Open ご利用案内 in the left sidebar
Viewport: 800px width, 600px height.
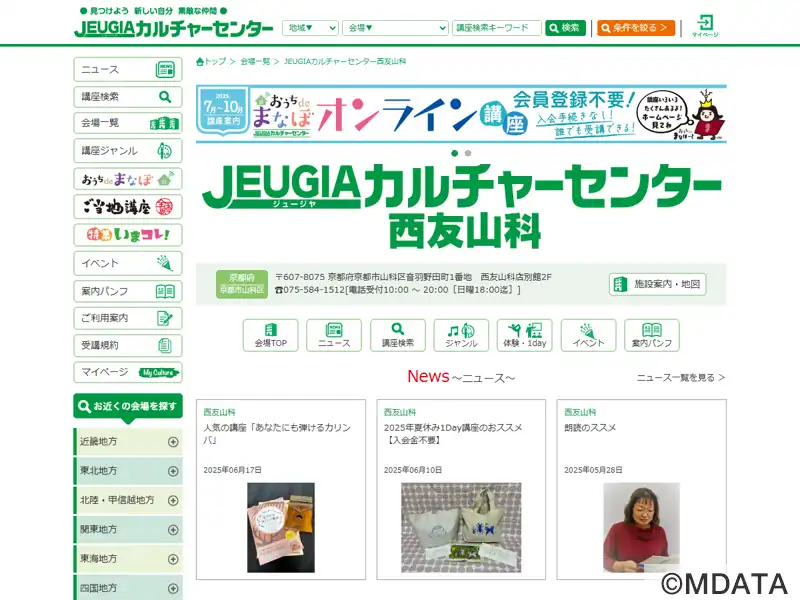(128, 318)
